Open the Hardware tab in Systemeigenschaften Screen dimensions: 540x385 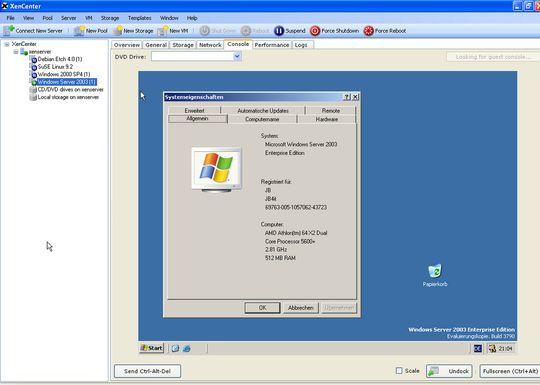coord(326,119)
